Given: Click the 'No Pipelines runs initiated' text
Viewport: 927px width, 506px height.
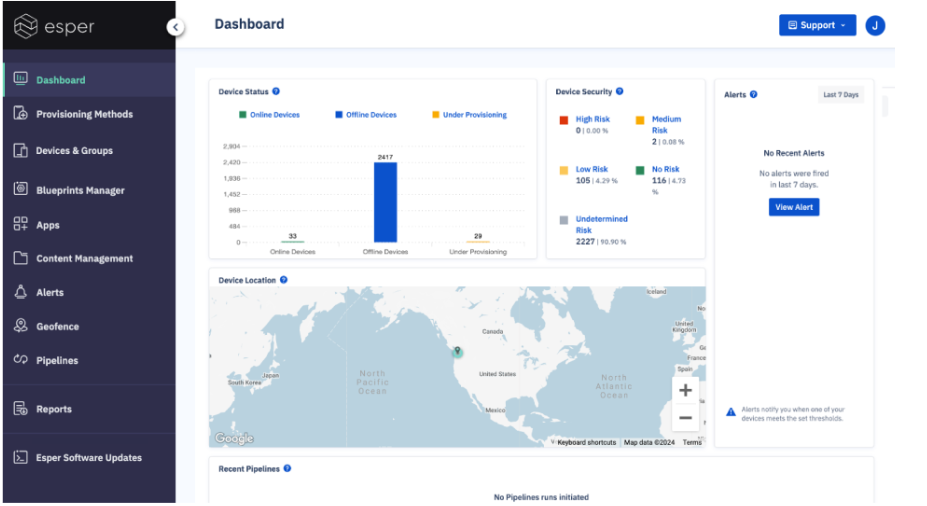Looking at the screenshot, I should [541, 497].
